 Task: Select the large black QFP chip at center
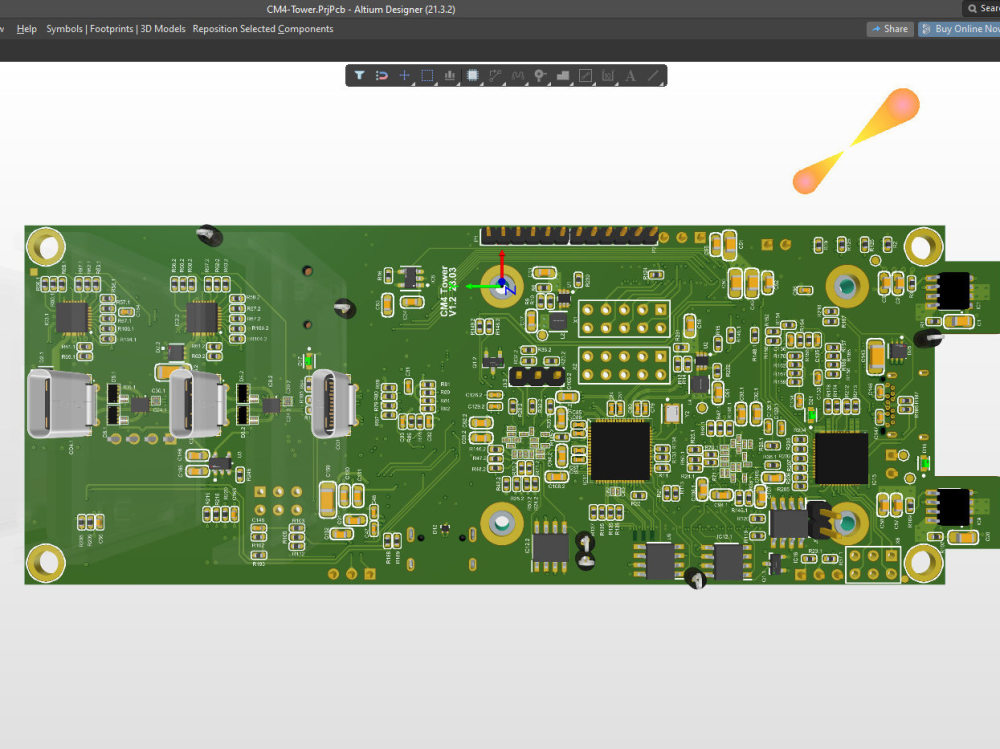tap(620, 450)
